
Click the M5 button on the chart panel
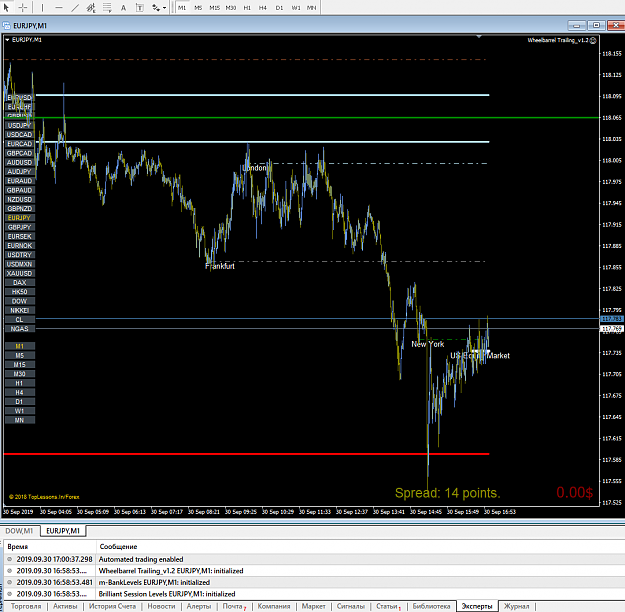click(x=19, y=356)
